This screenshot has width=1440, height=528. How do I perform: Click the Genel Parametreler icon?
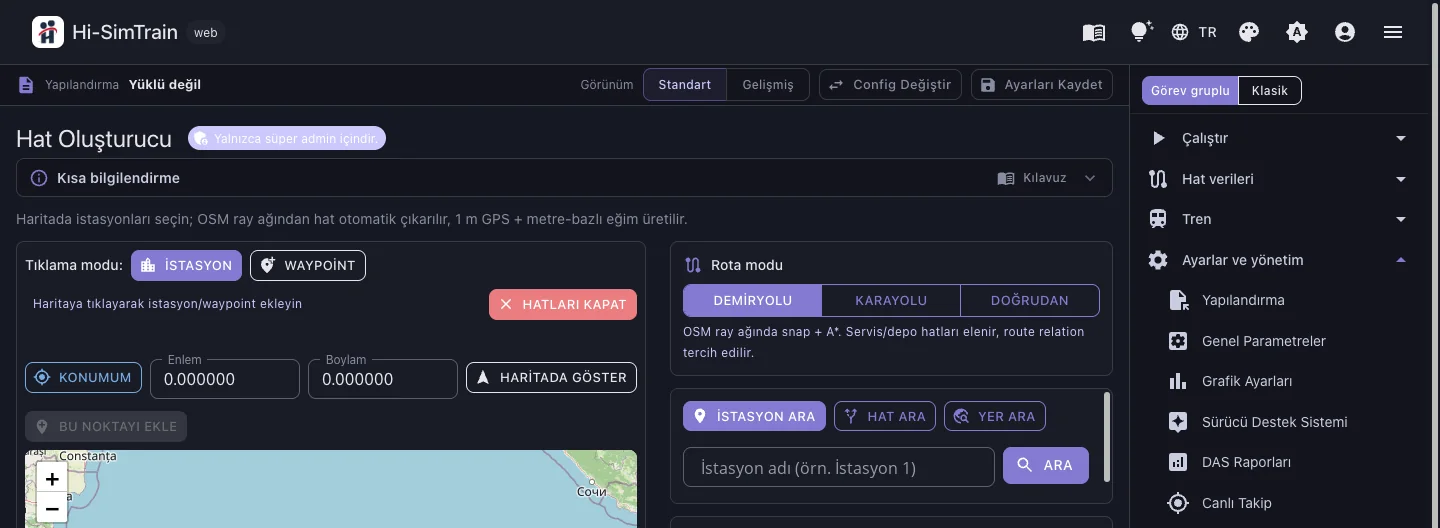[1178, 341]
